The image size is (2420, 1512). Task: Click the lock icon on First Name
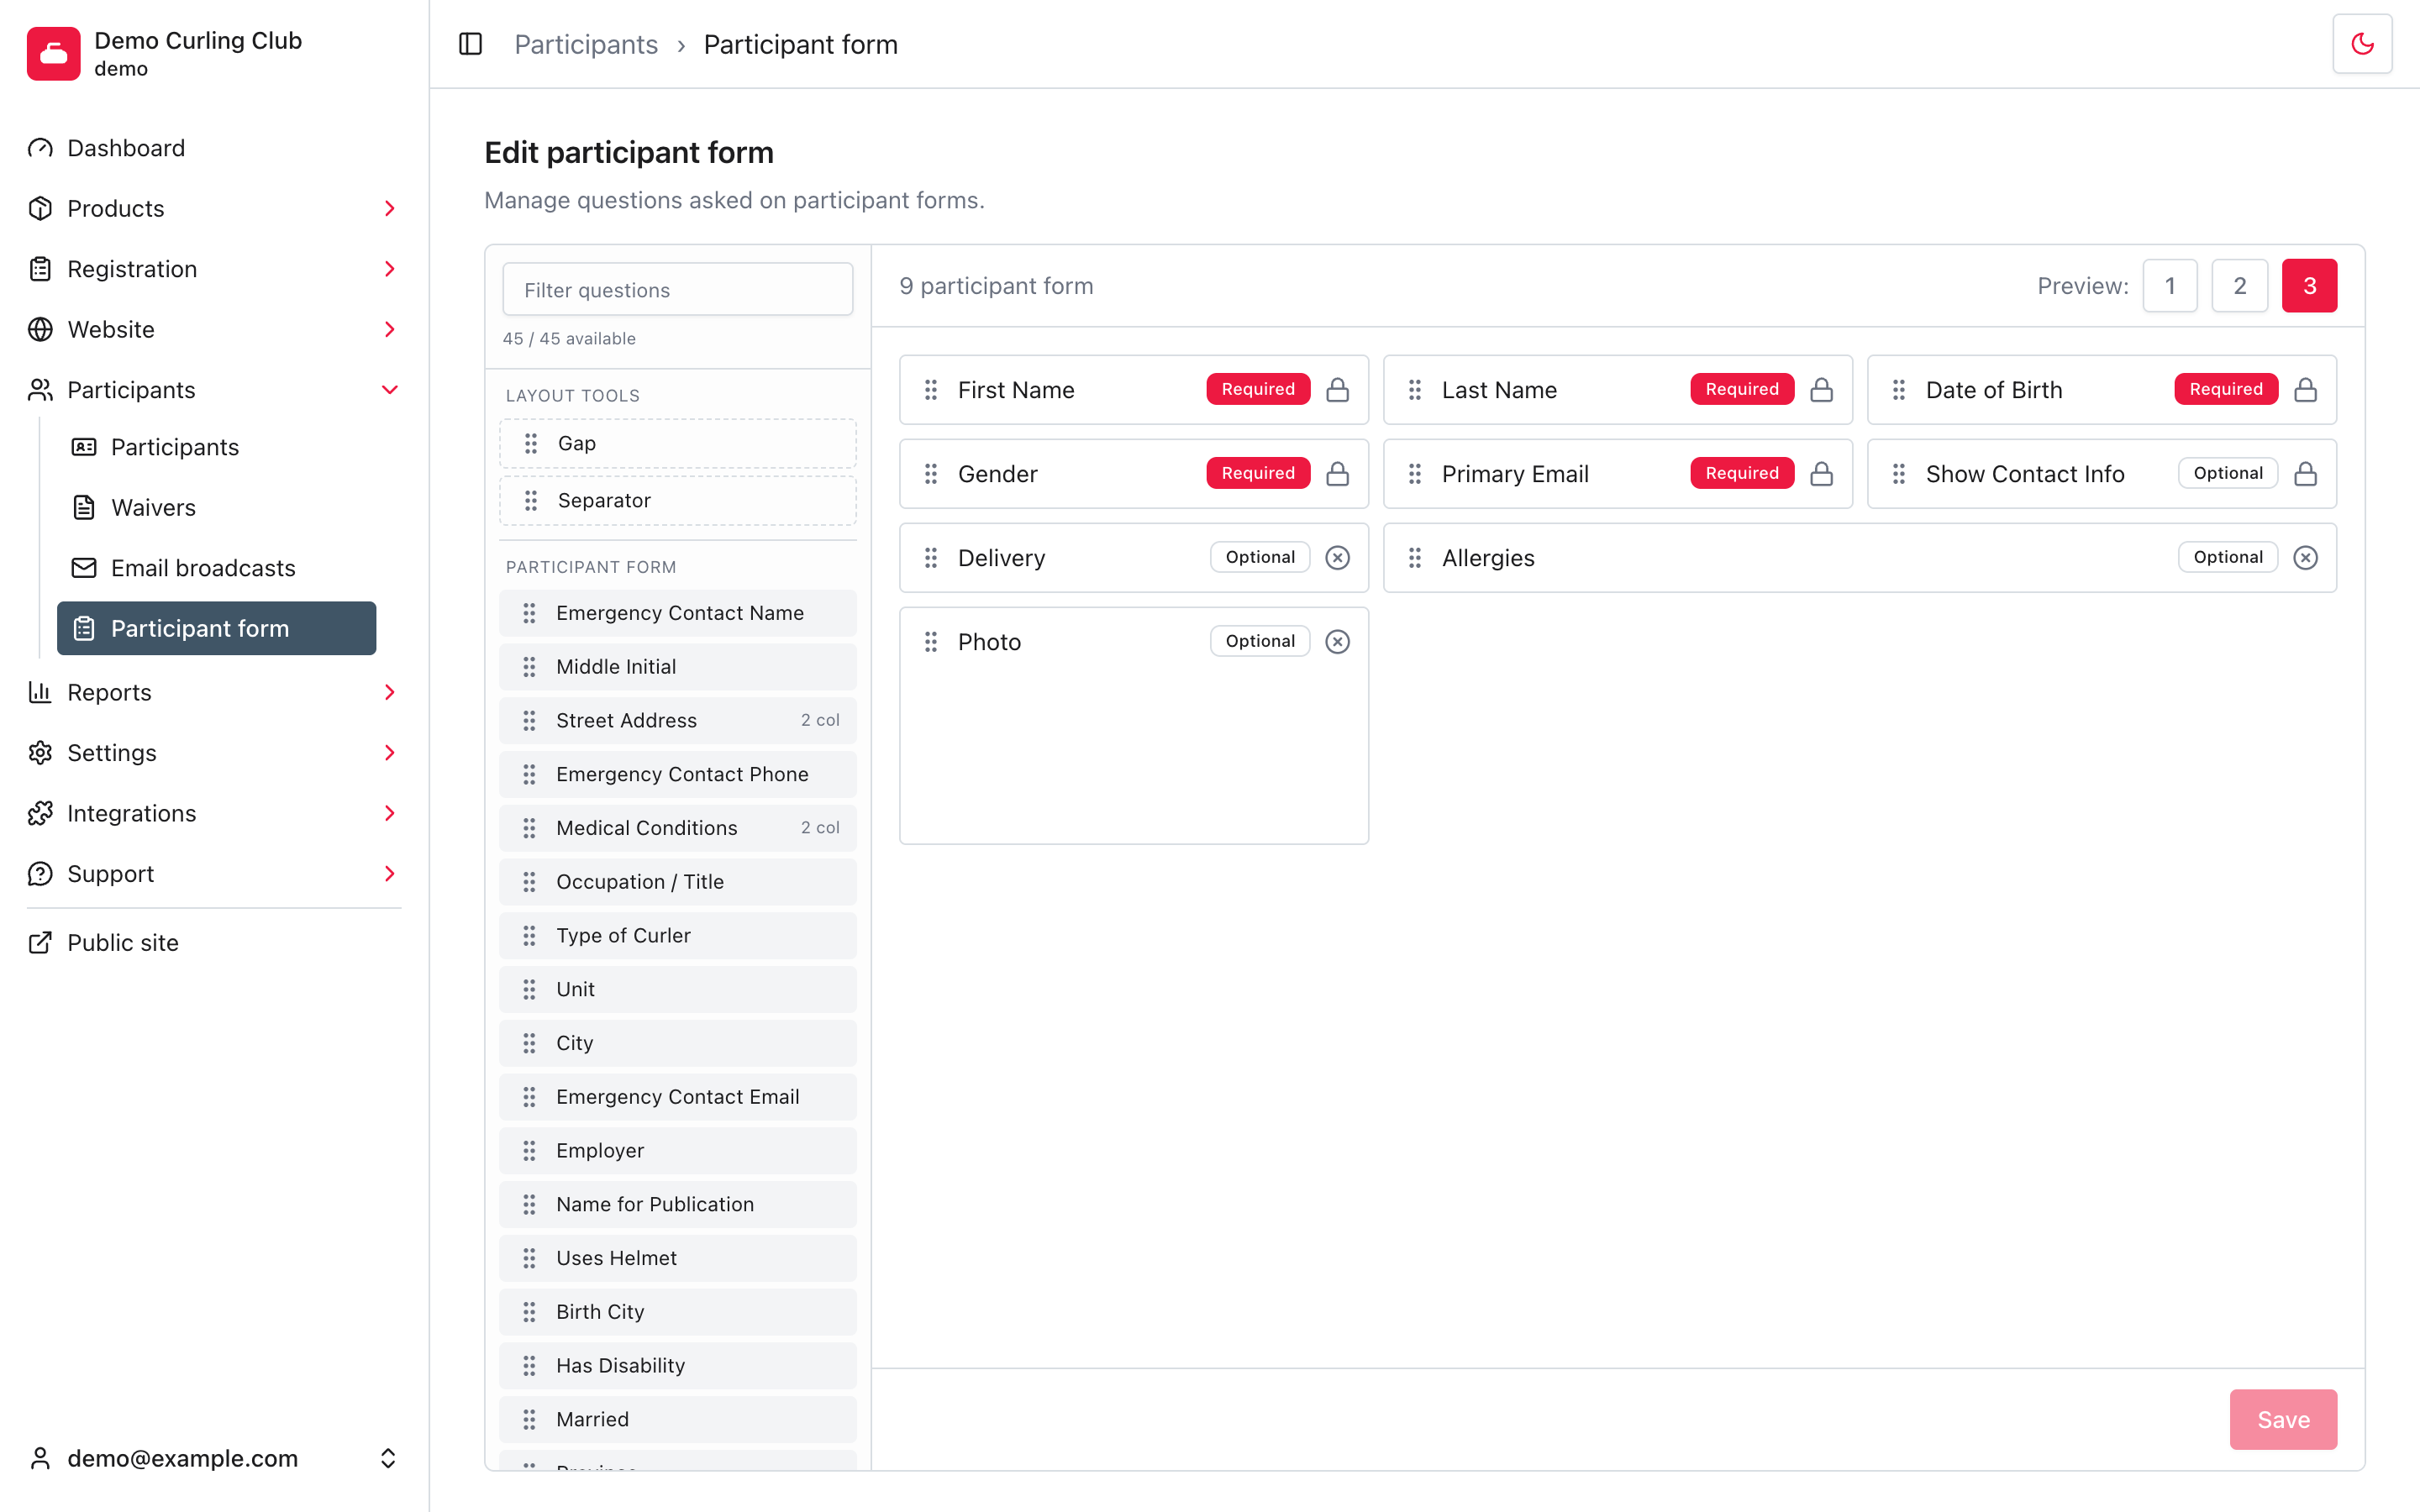[1337, 389]
